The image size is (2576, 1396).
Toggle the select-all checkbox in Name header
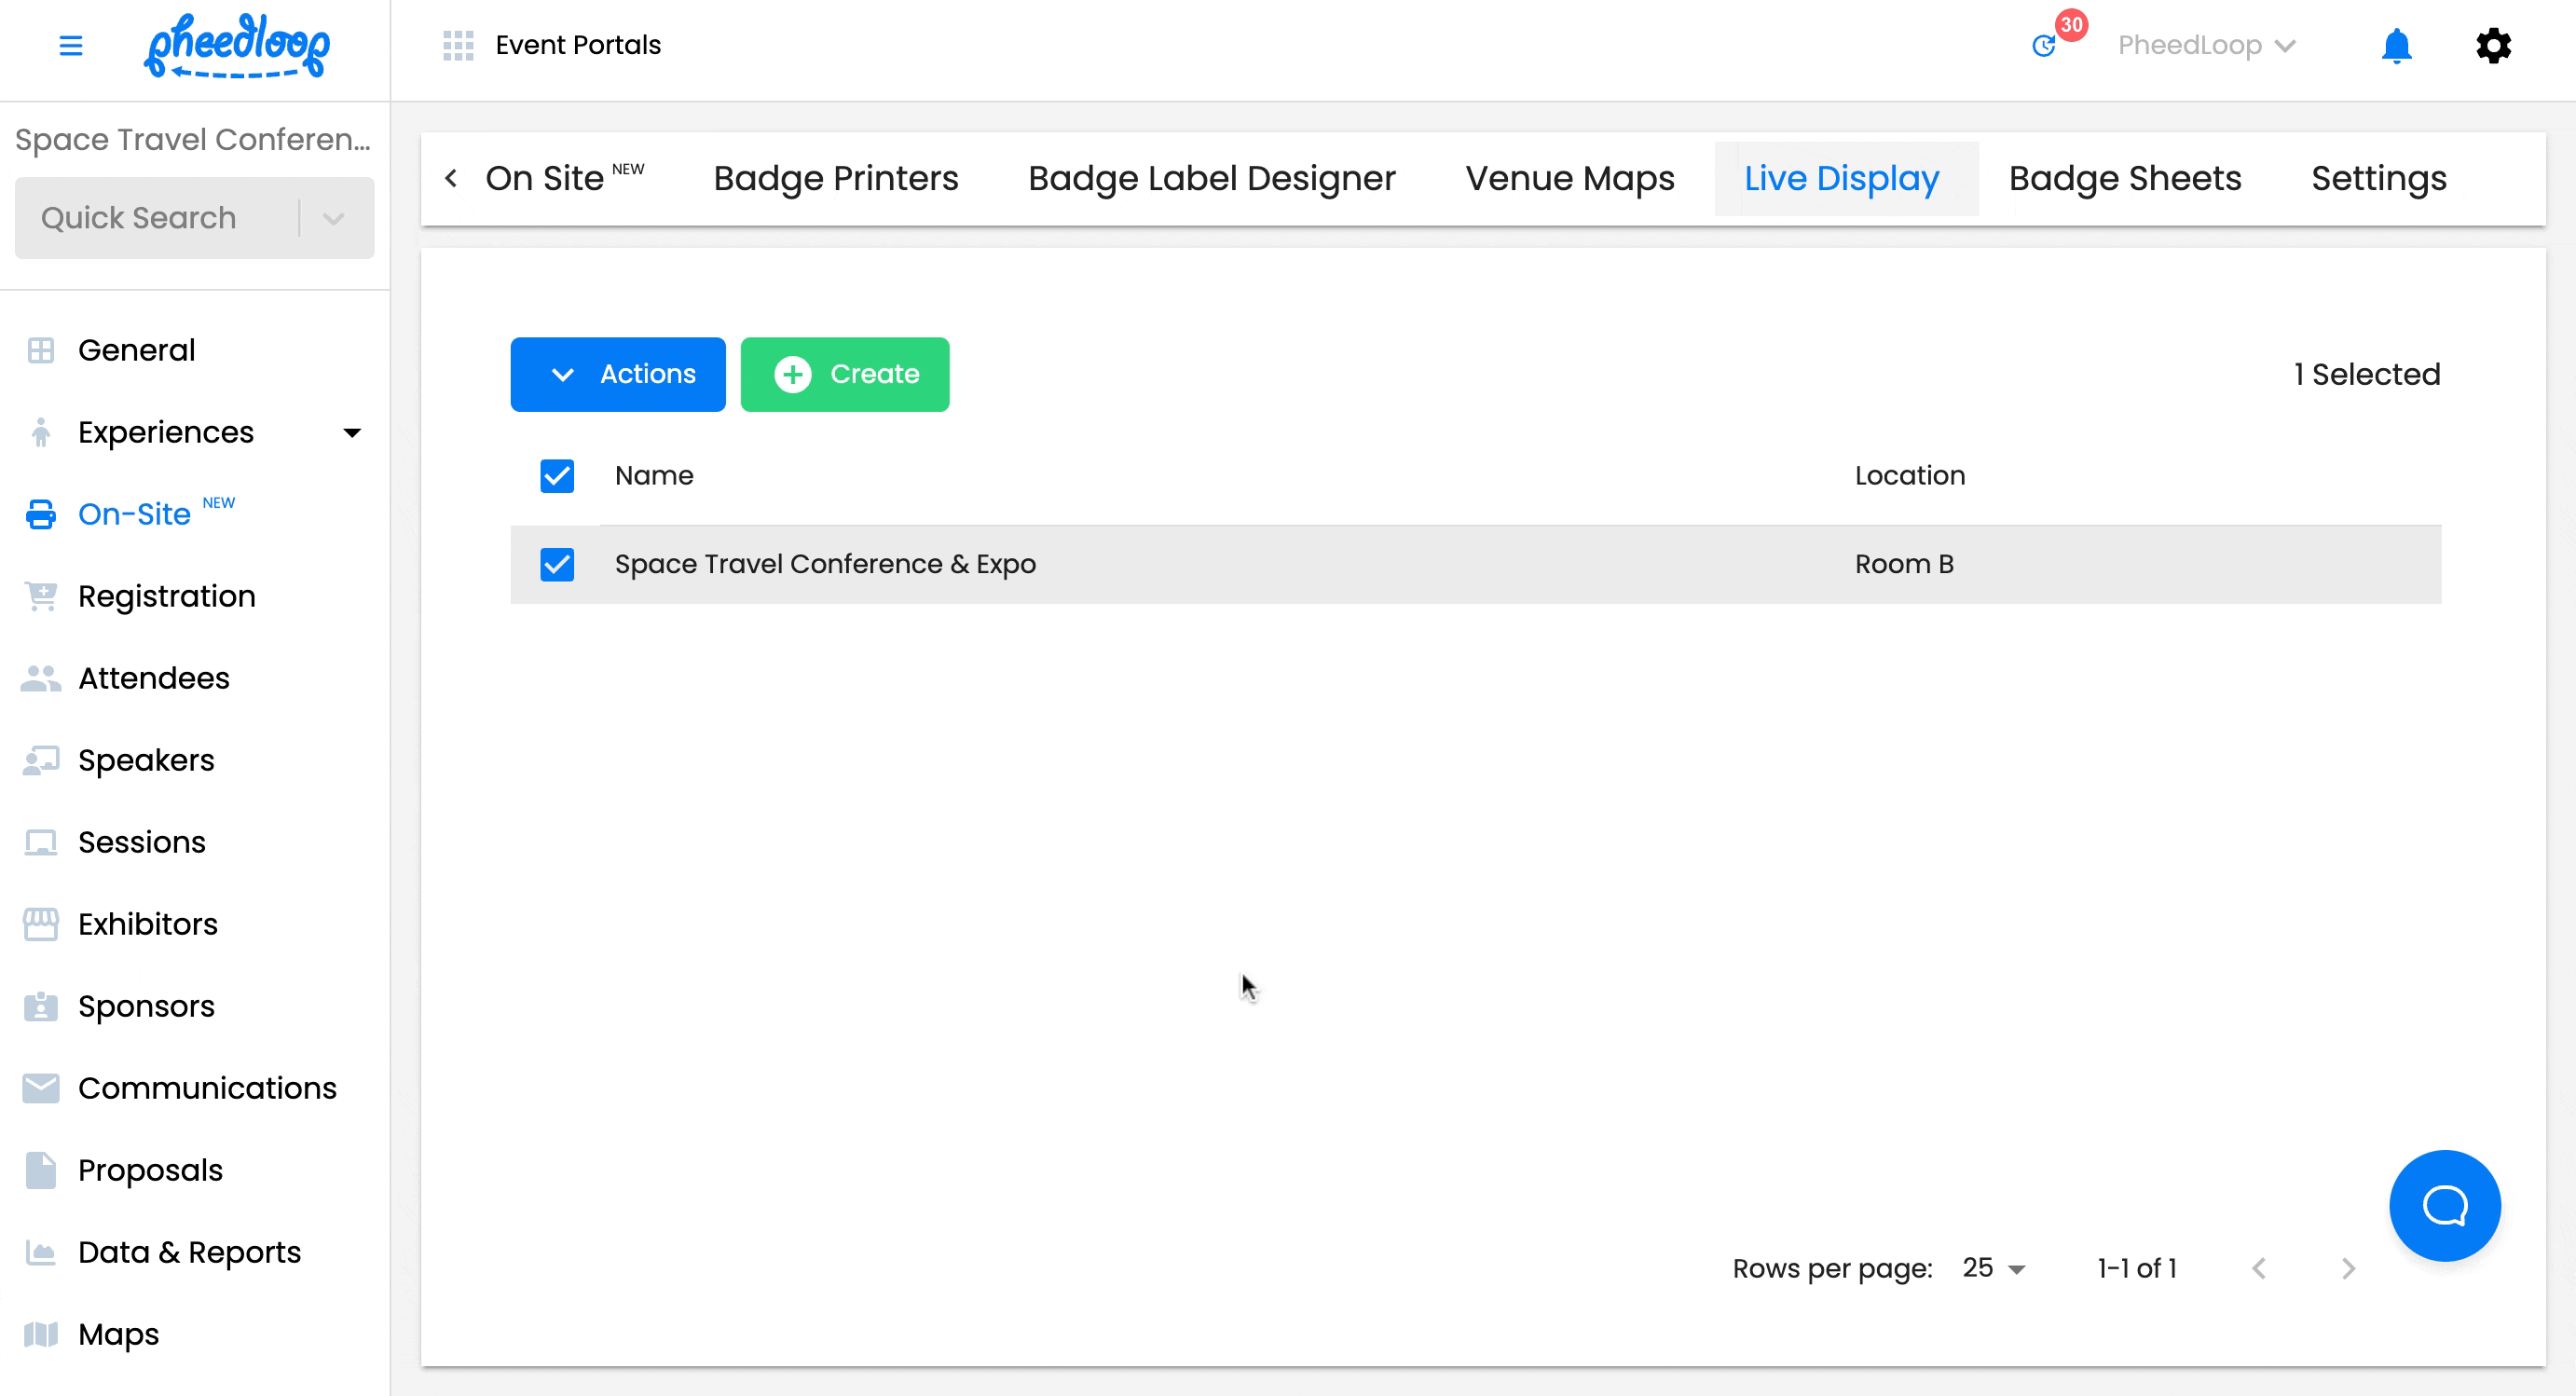tap(557, 476)
